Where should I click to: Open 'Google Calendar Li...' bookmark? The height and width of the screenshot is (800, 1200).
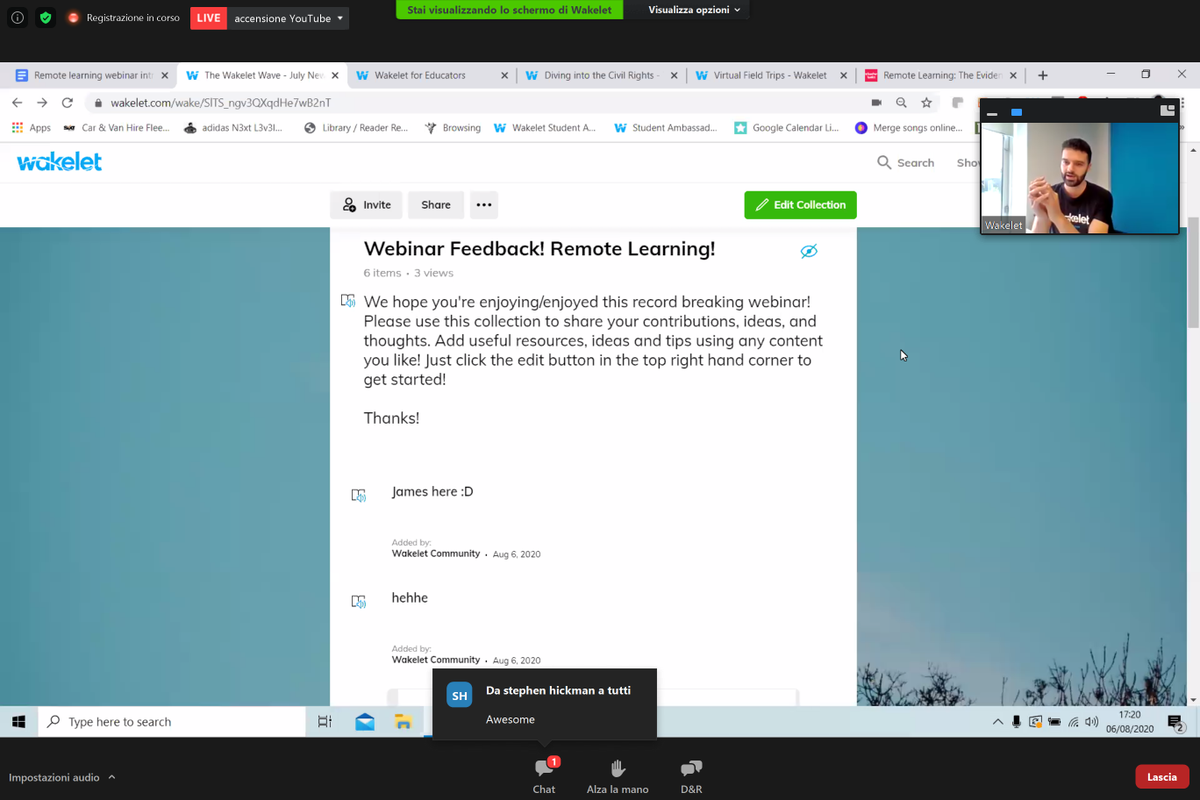(x=786, y=128)
